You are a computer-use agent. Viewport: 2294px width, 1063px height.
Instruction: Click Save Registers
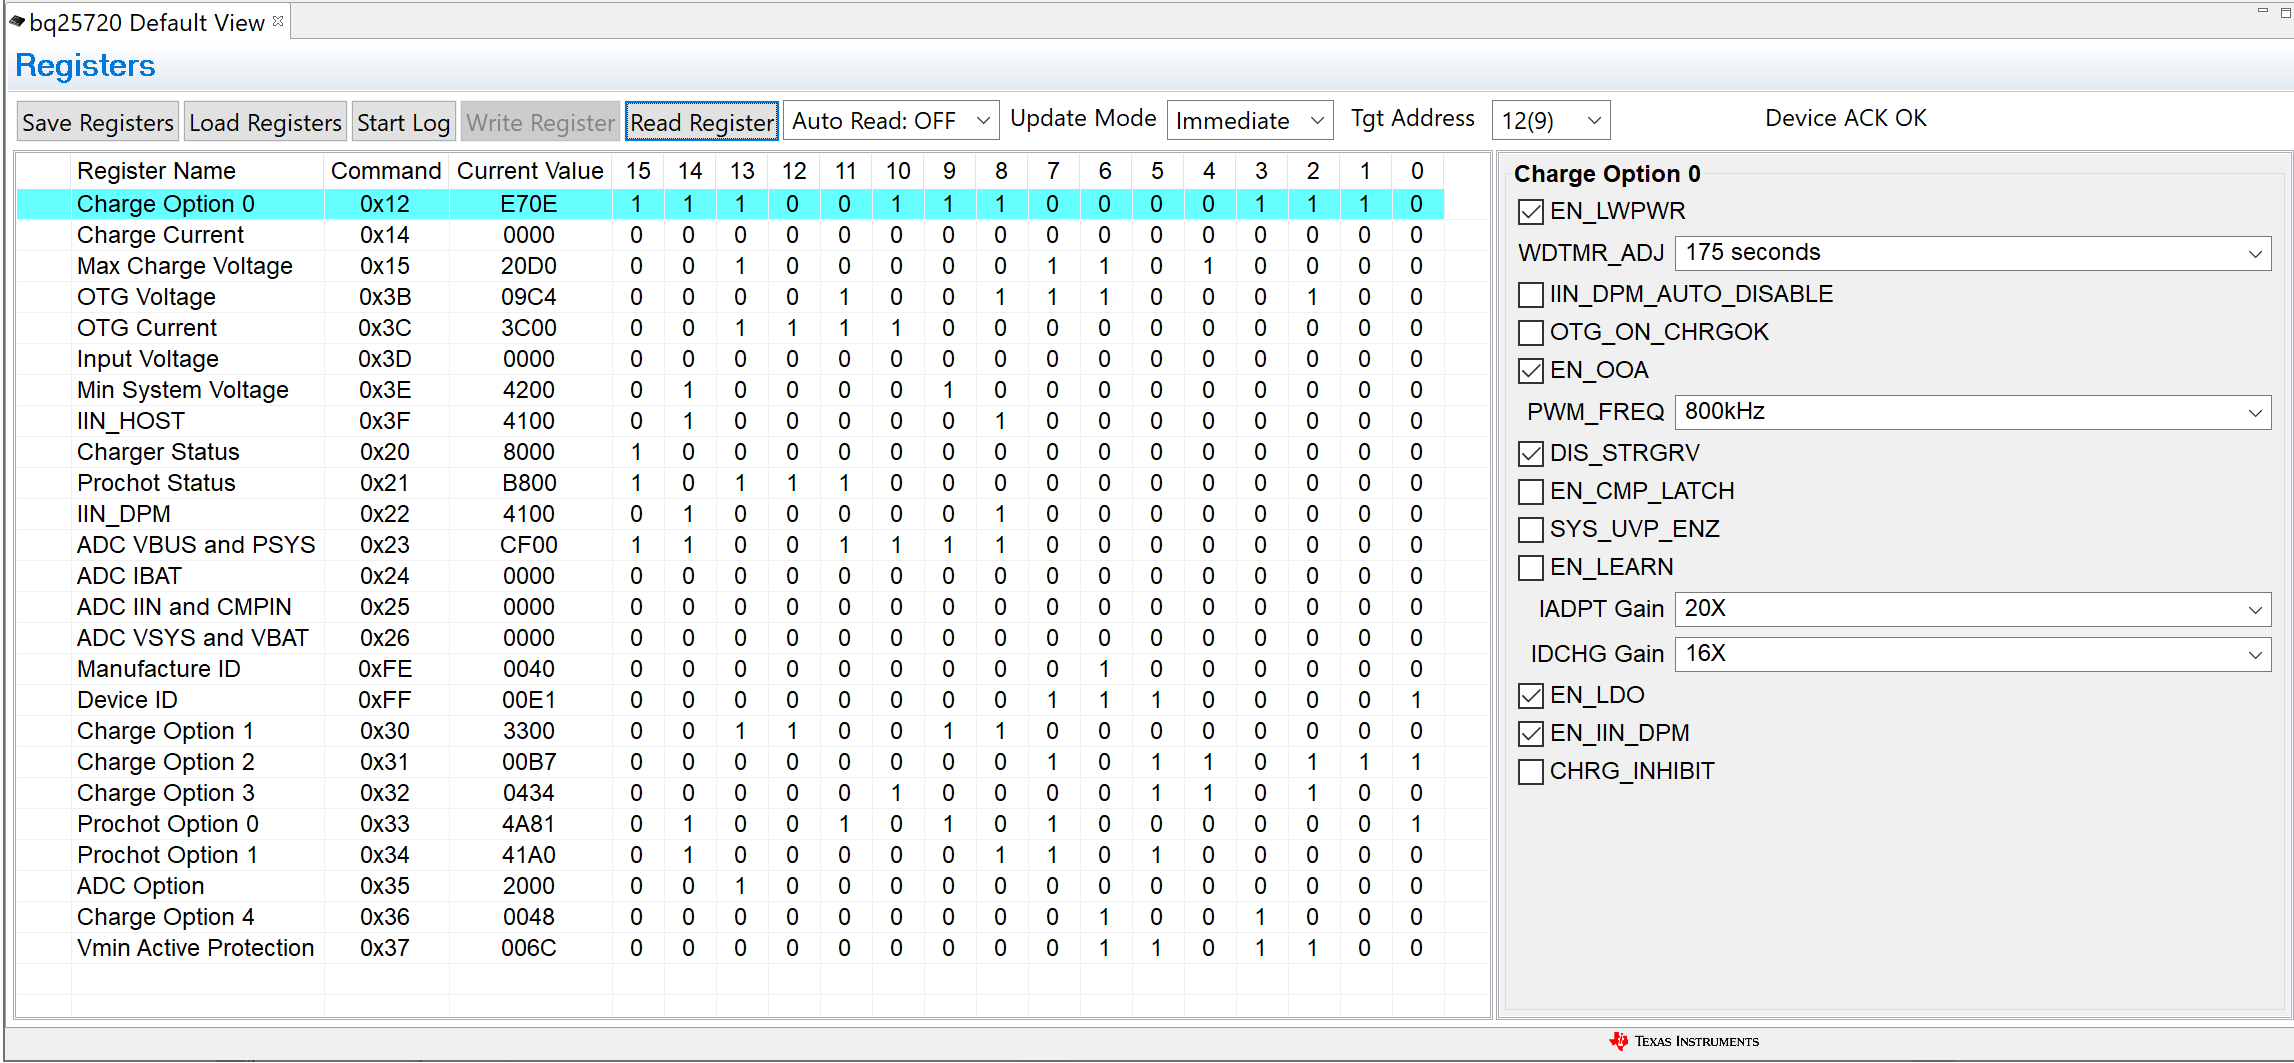[x=96, y=121]
